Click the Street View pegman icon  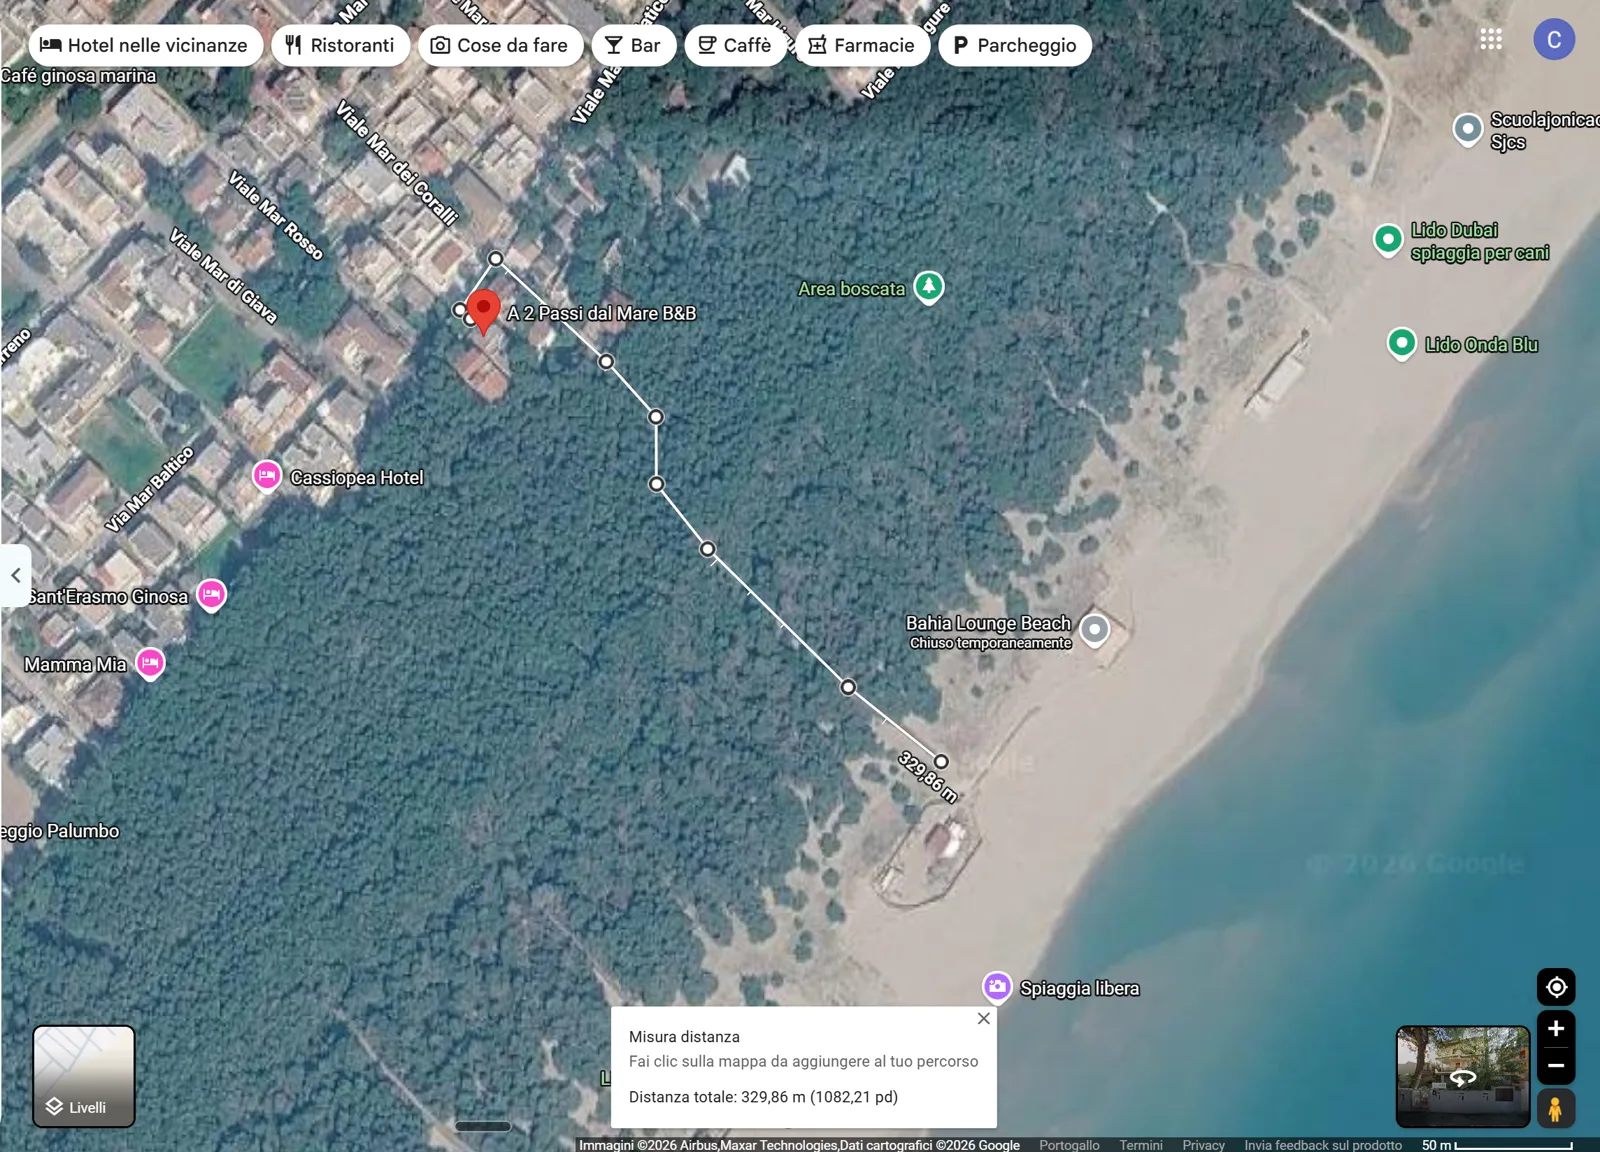(1556, 1108)
